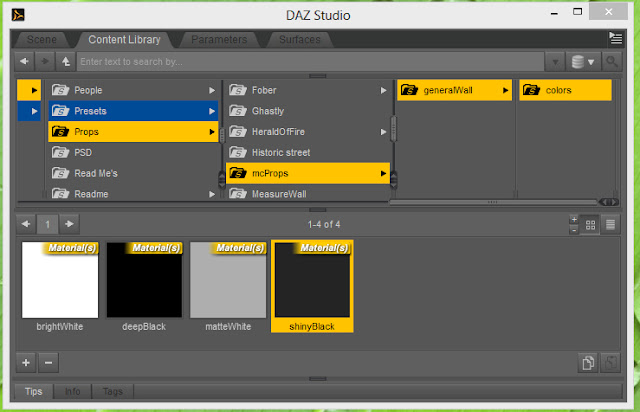
Task: Increase thumbnail size with plus
Action: (x=574, y=220)
